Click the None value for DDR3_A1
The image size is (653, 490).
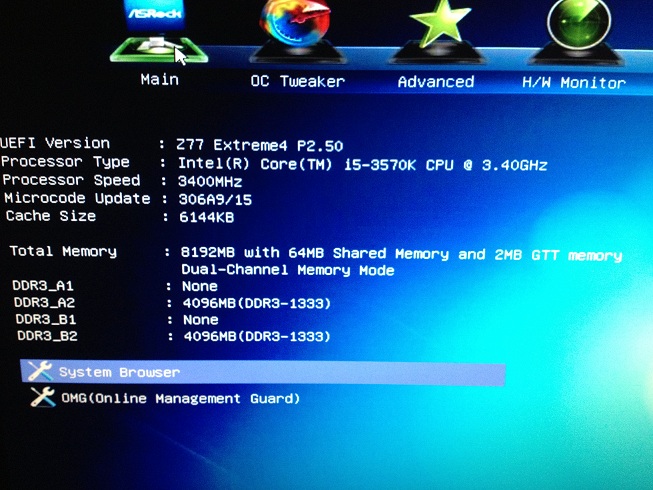200,286
